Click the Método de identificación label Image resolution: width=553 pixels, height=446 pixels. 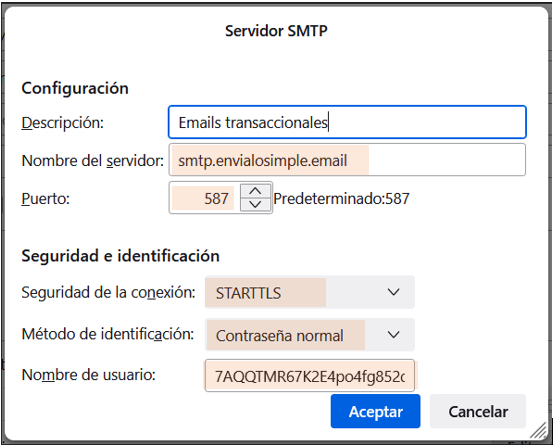click(x=108, y=334)
